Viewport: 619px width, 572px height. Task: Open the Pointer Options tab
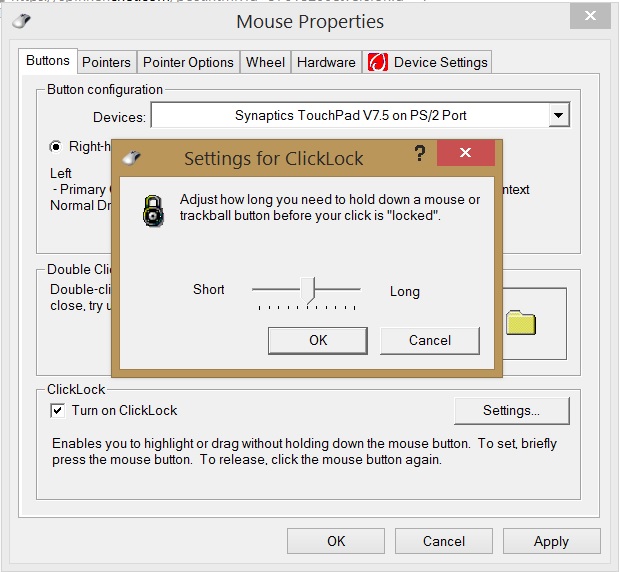click(188, 62)
